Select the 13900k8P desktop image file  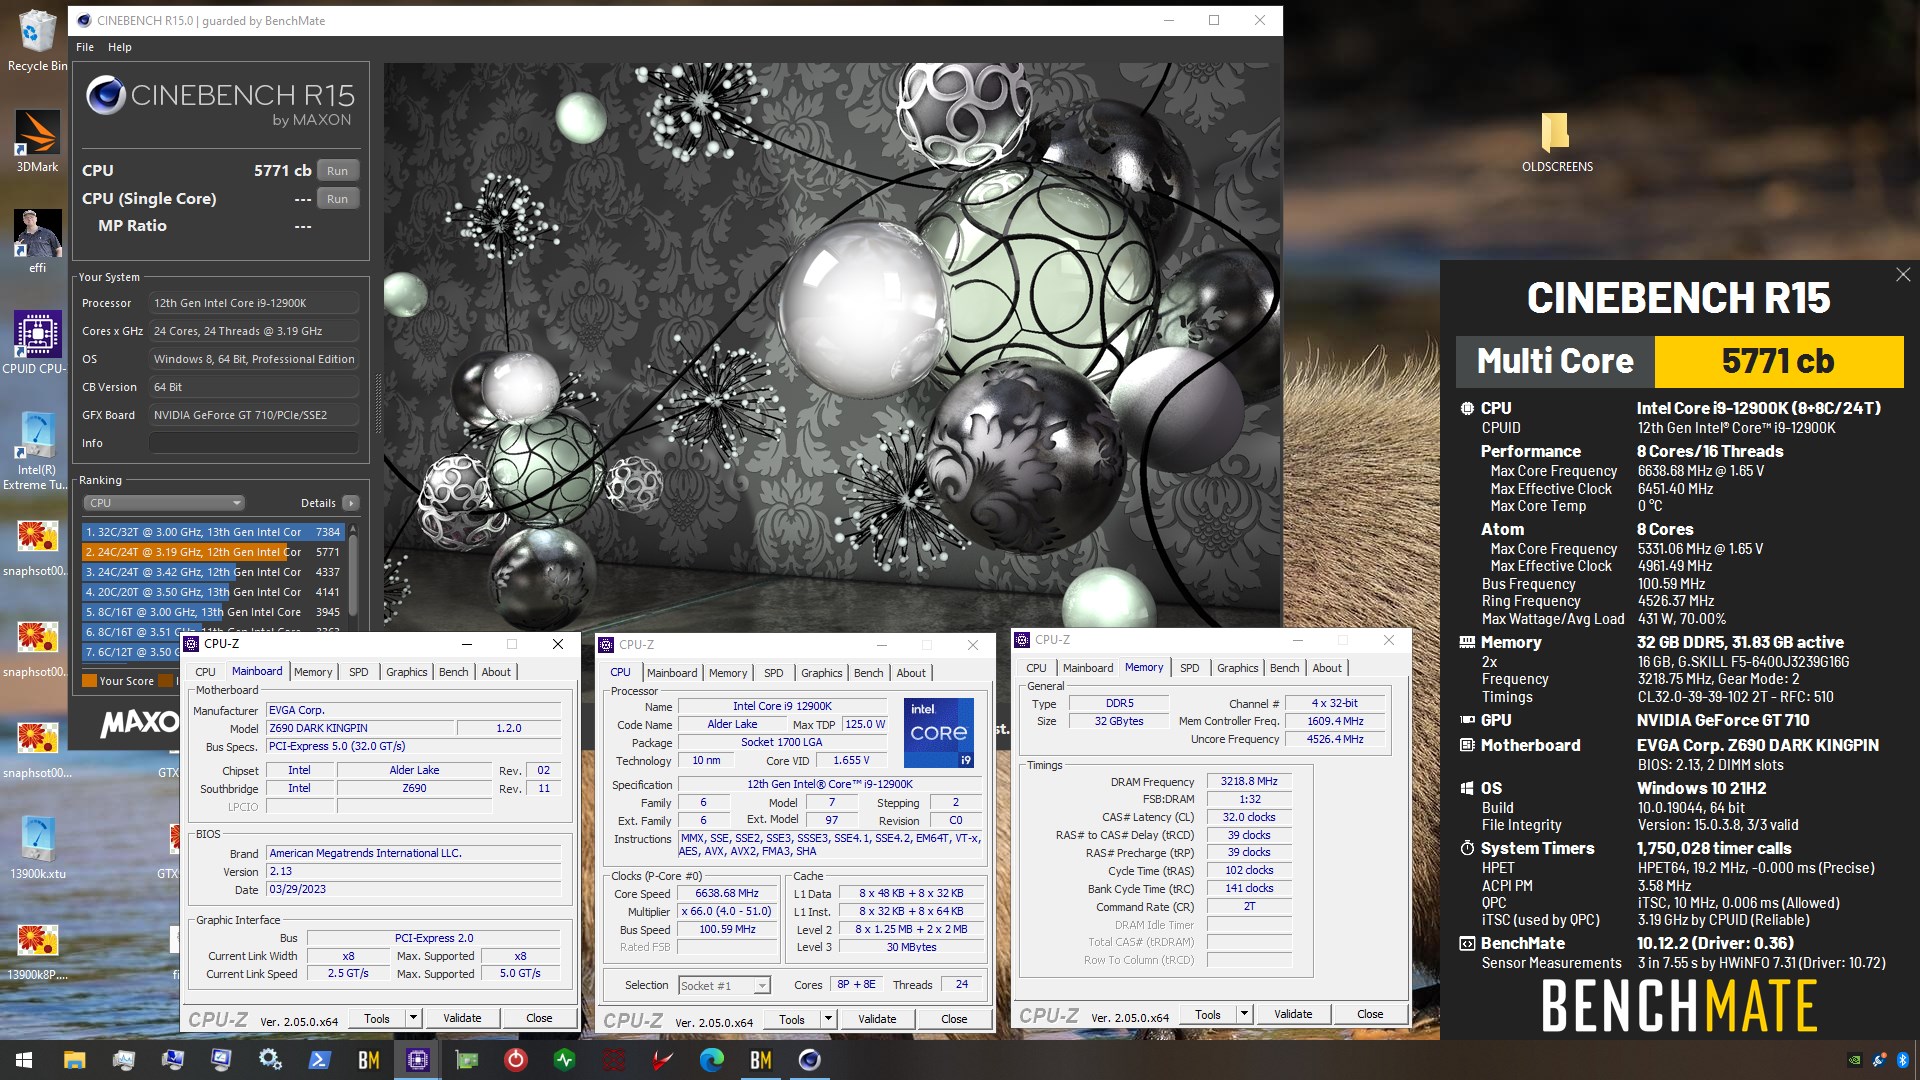click(37, 948)
